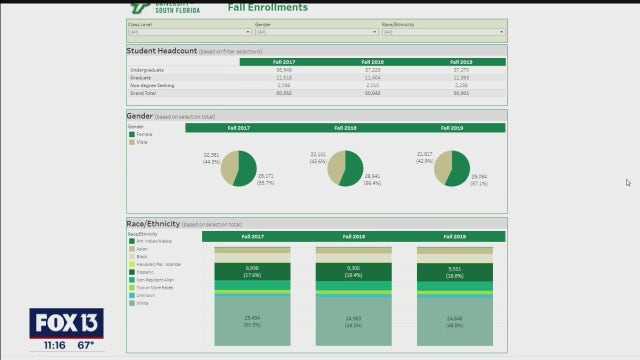Click the Non-degree Seeking row label

coord(152,86)
